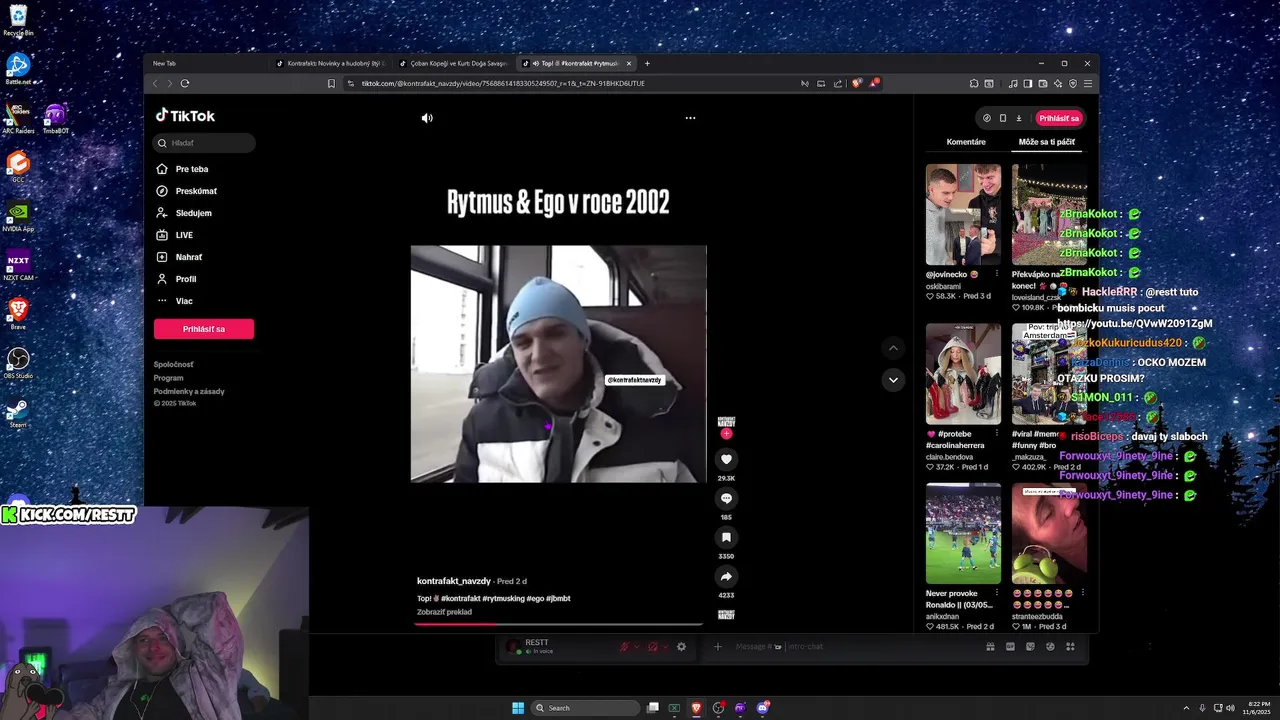Open more options on the @jovinecko thumbnail
1280x720 pixels.
(x=996, y=274)
